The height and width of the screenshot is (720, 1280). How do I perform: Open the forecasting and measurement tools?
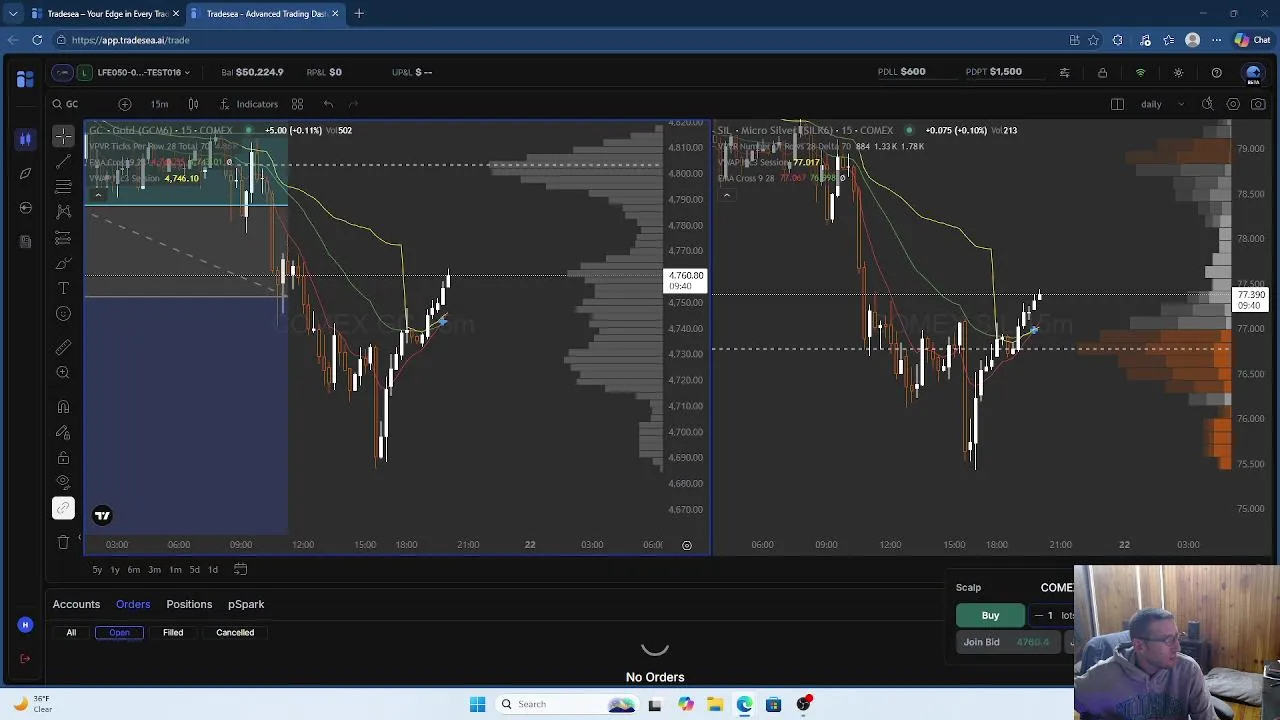(63, 238)
